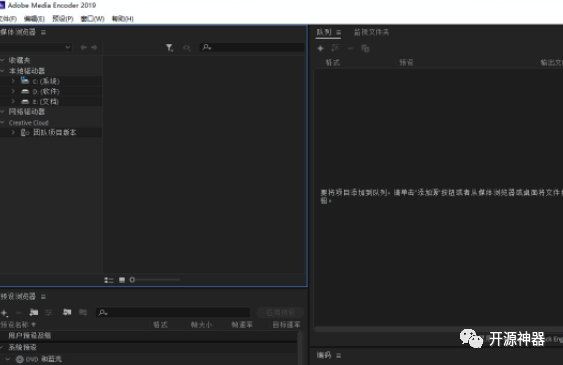
Task: Click the create new preset plus icon
Action: click(4, 313)
